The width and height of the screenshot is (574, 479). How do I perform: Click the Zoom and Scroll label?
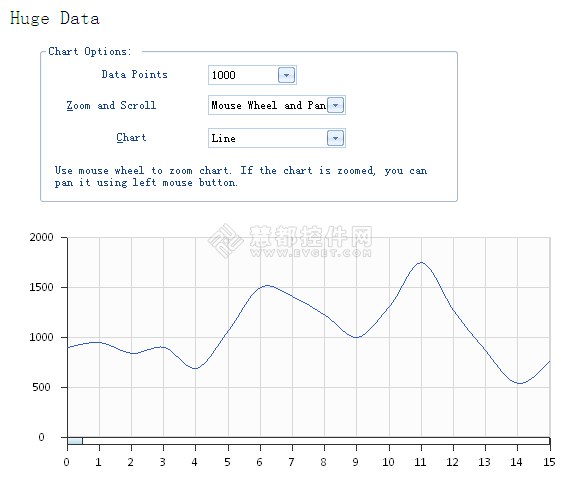(111, 105)
